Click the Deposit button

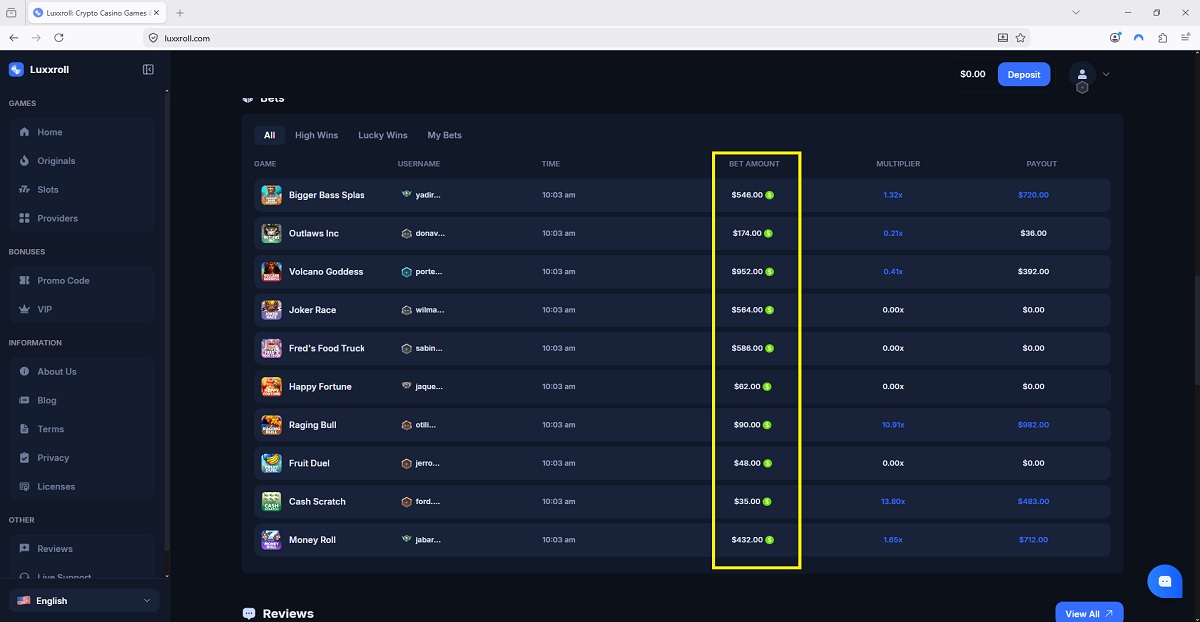pos(1024,74)
